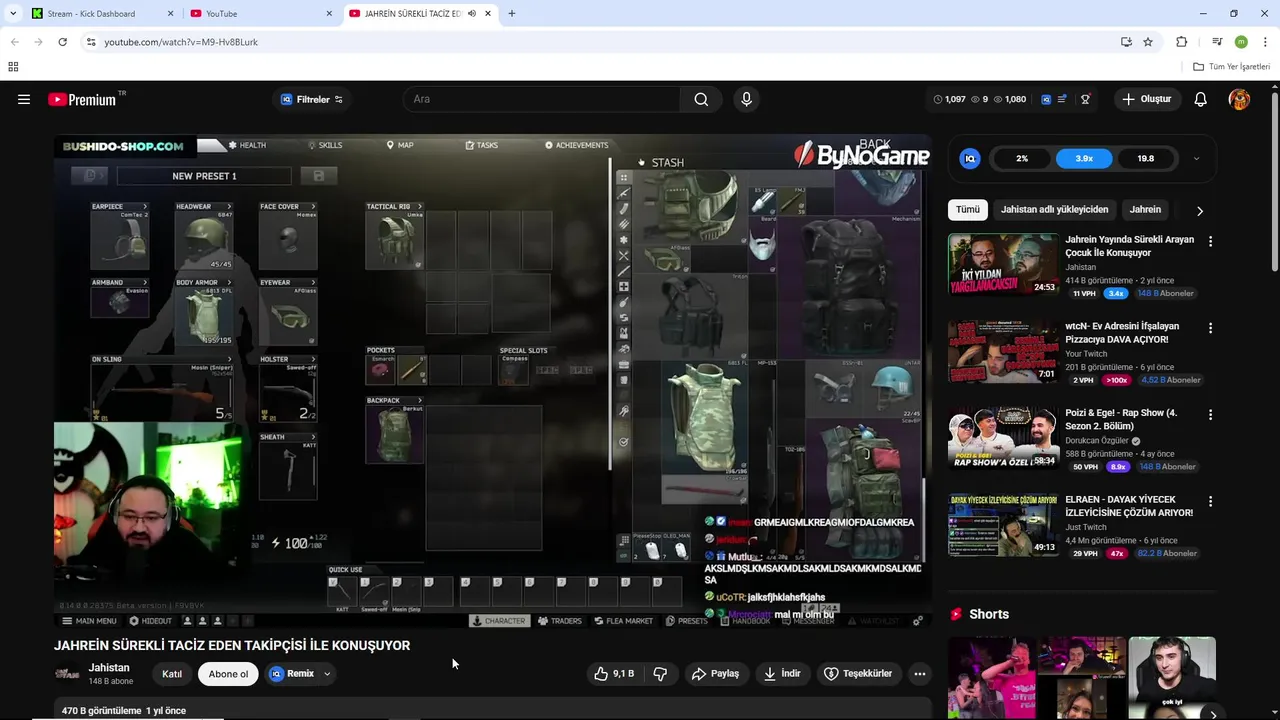
Task: Open the three-dot more actions menu
Action: point(920,674)
